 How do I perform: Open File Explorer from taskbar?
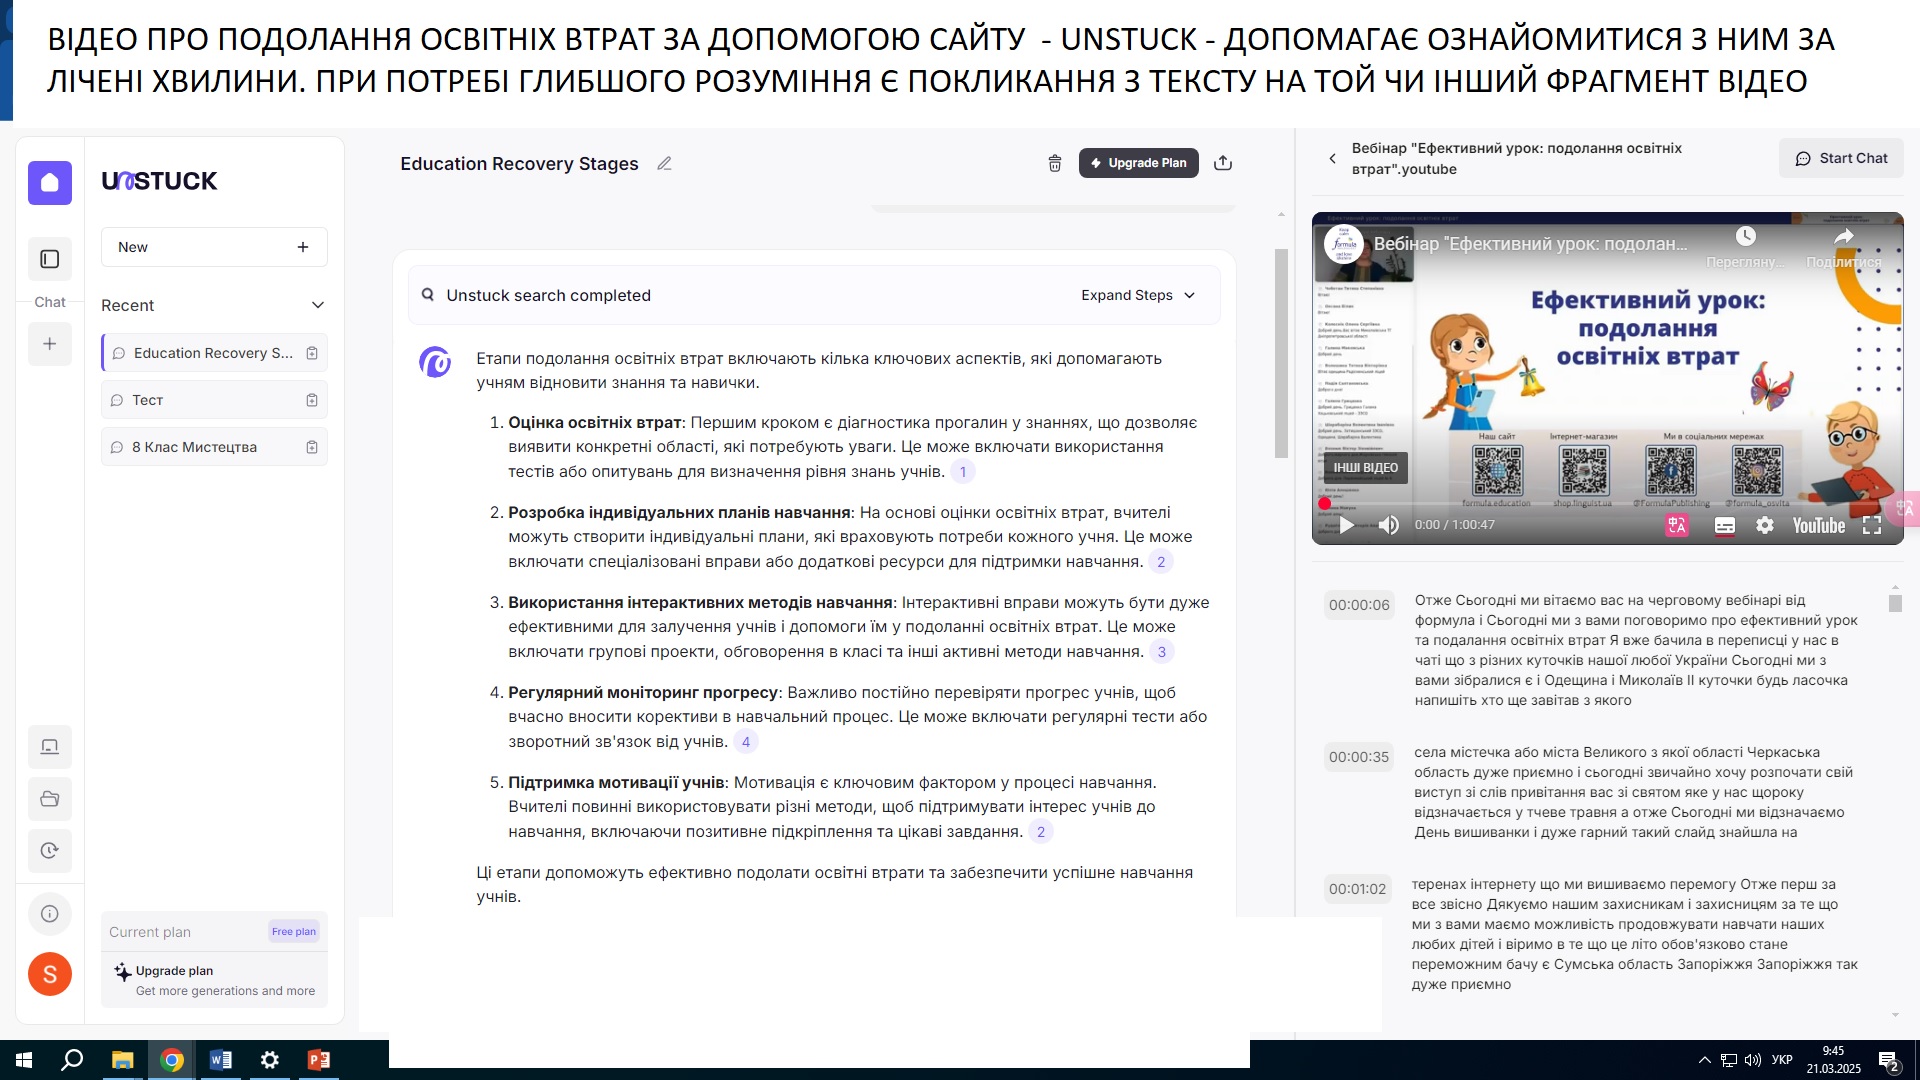point(122,1060)
